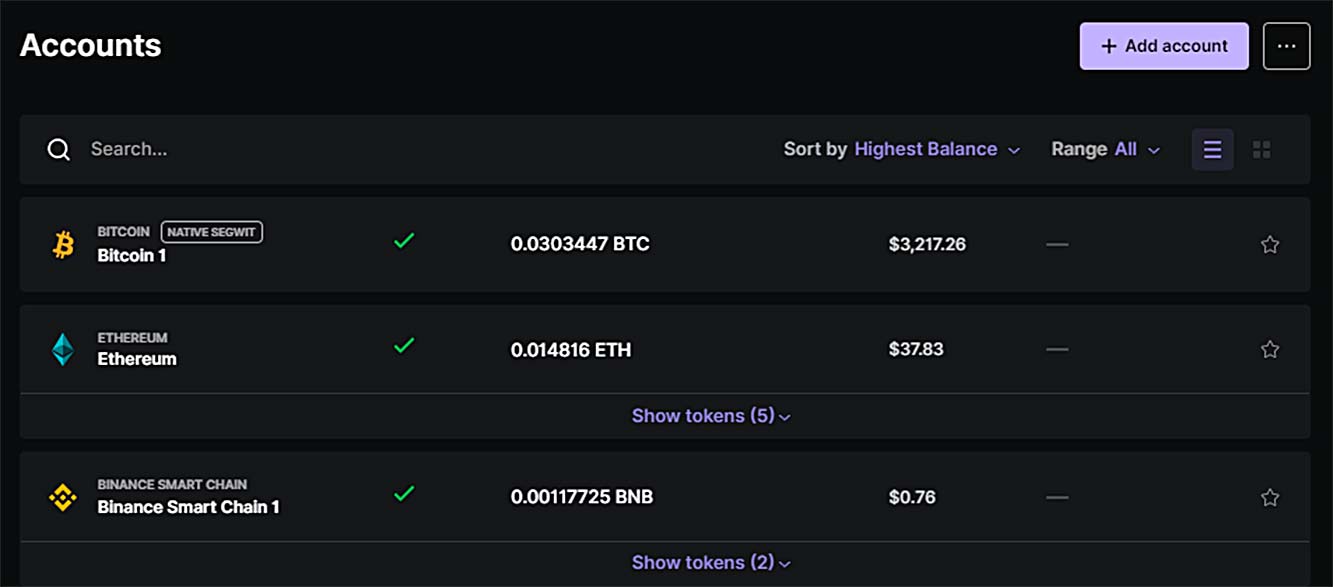Viewport: 1333px width, 587px height.
Task: Open the Accounts heading
Action: 90,45
